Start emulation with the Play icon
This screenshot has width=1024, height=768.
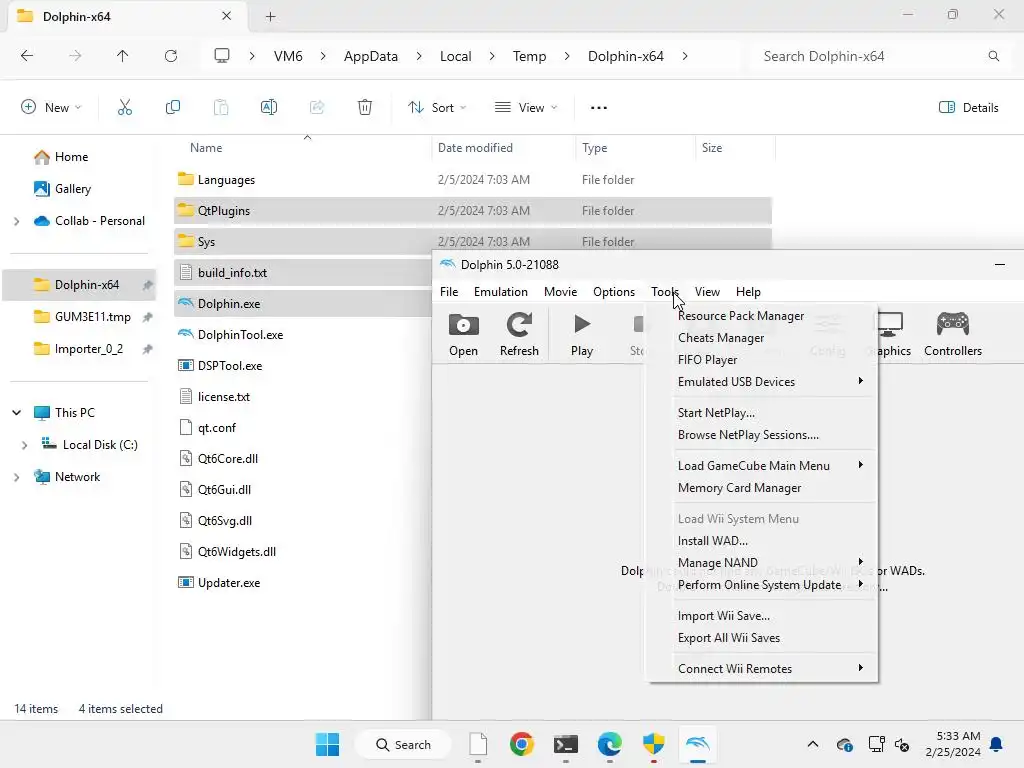(x=582, y=335)
